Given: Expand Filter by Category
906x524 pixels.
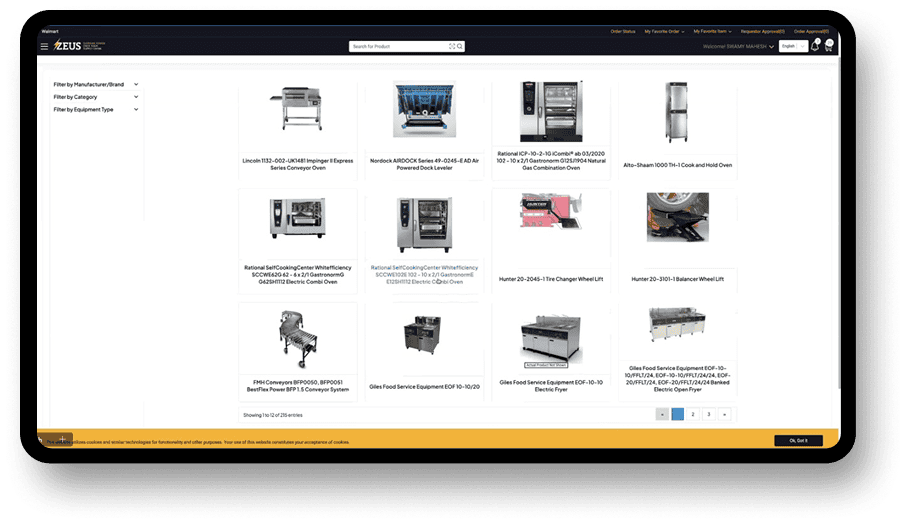Looking at the screenshot, I should pos(95,97).
